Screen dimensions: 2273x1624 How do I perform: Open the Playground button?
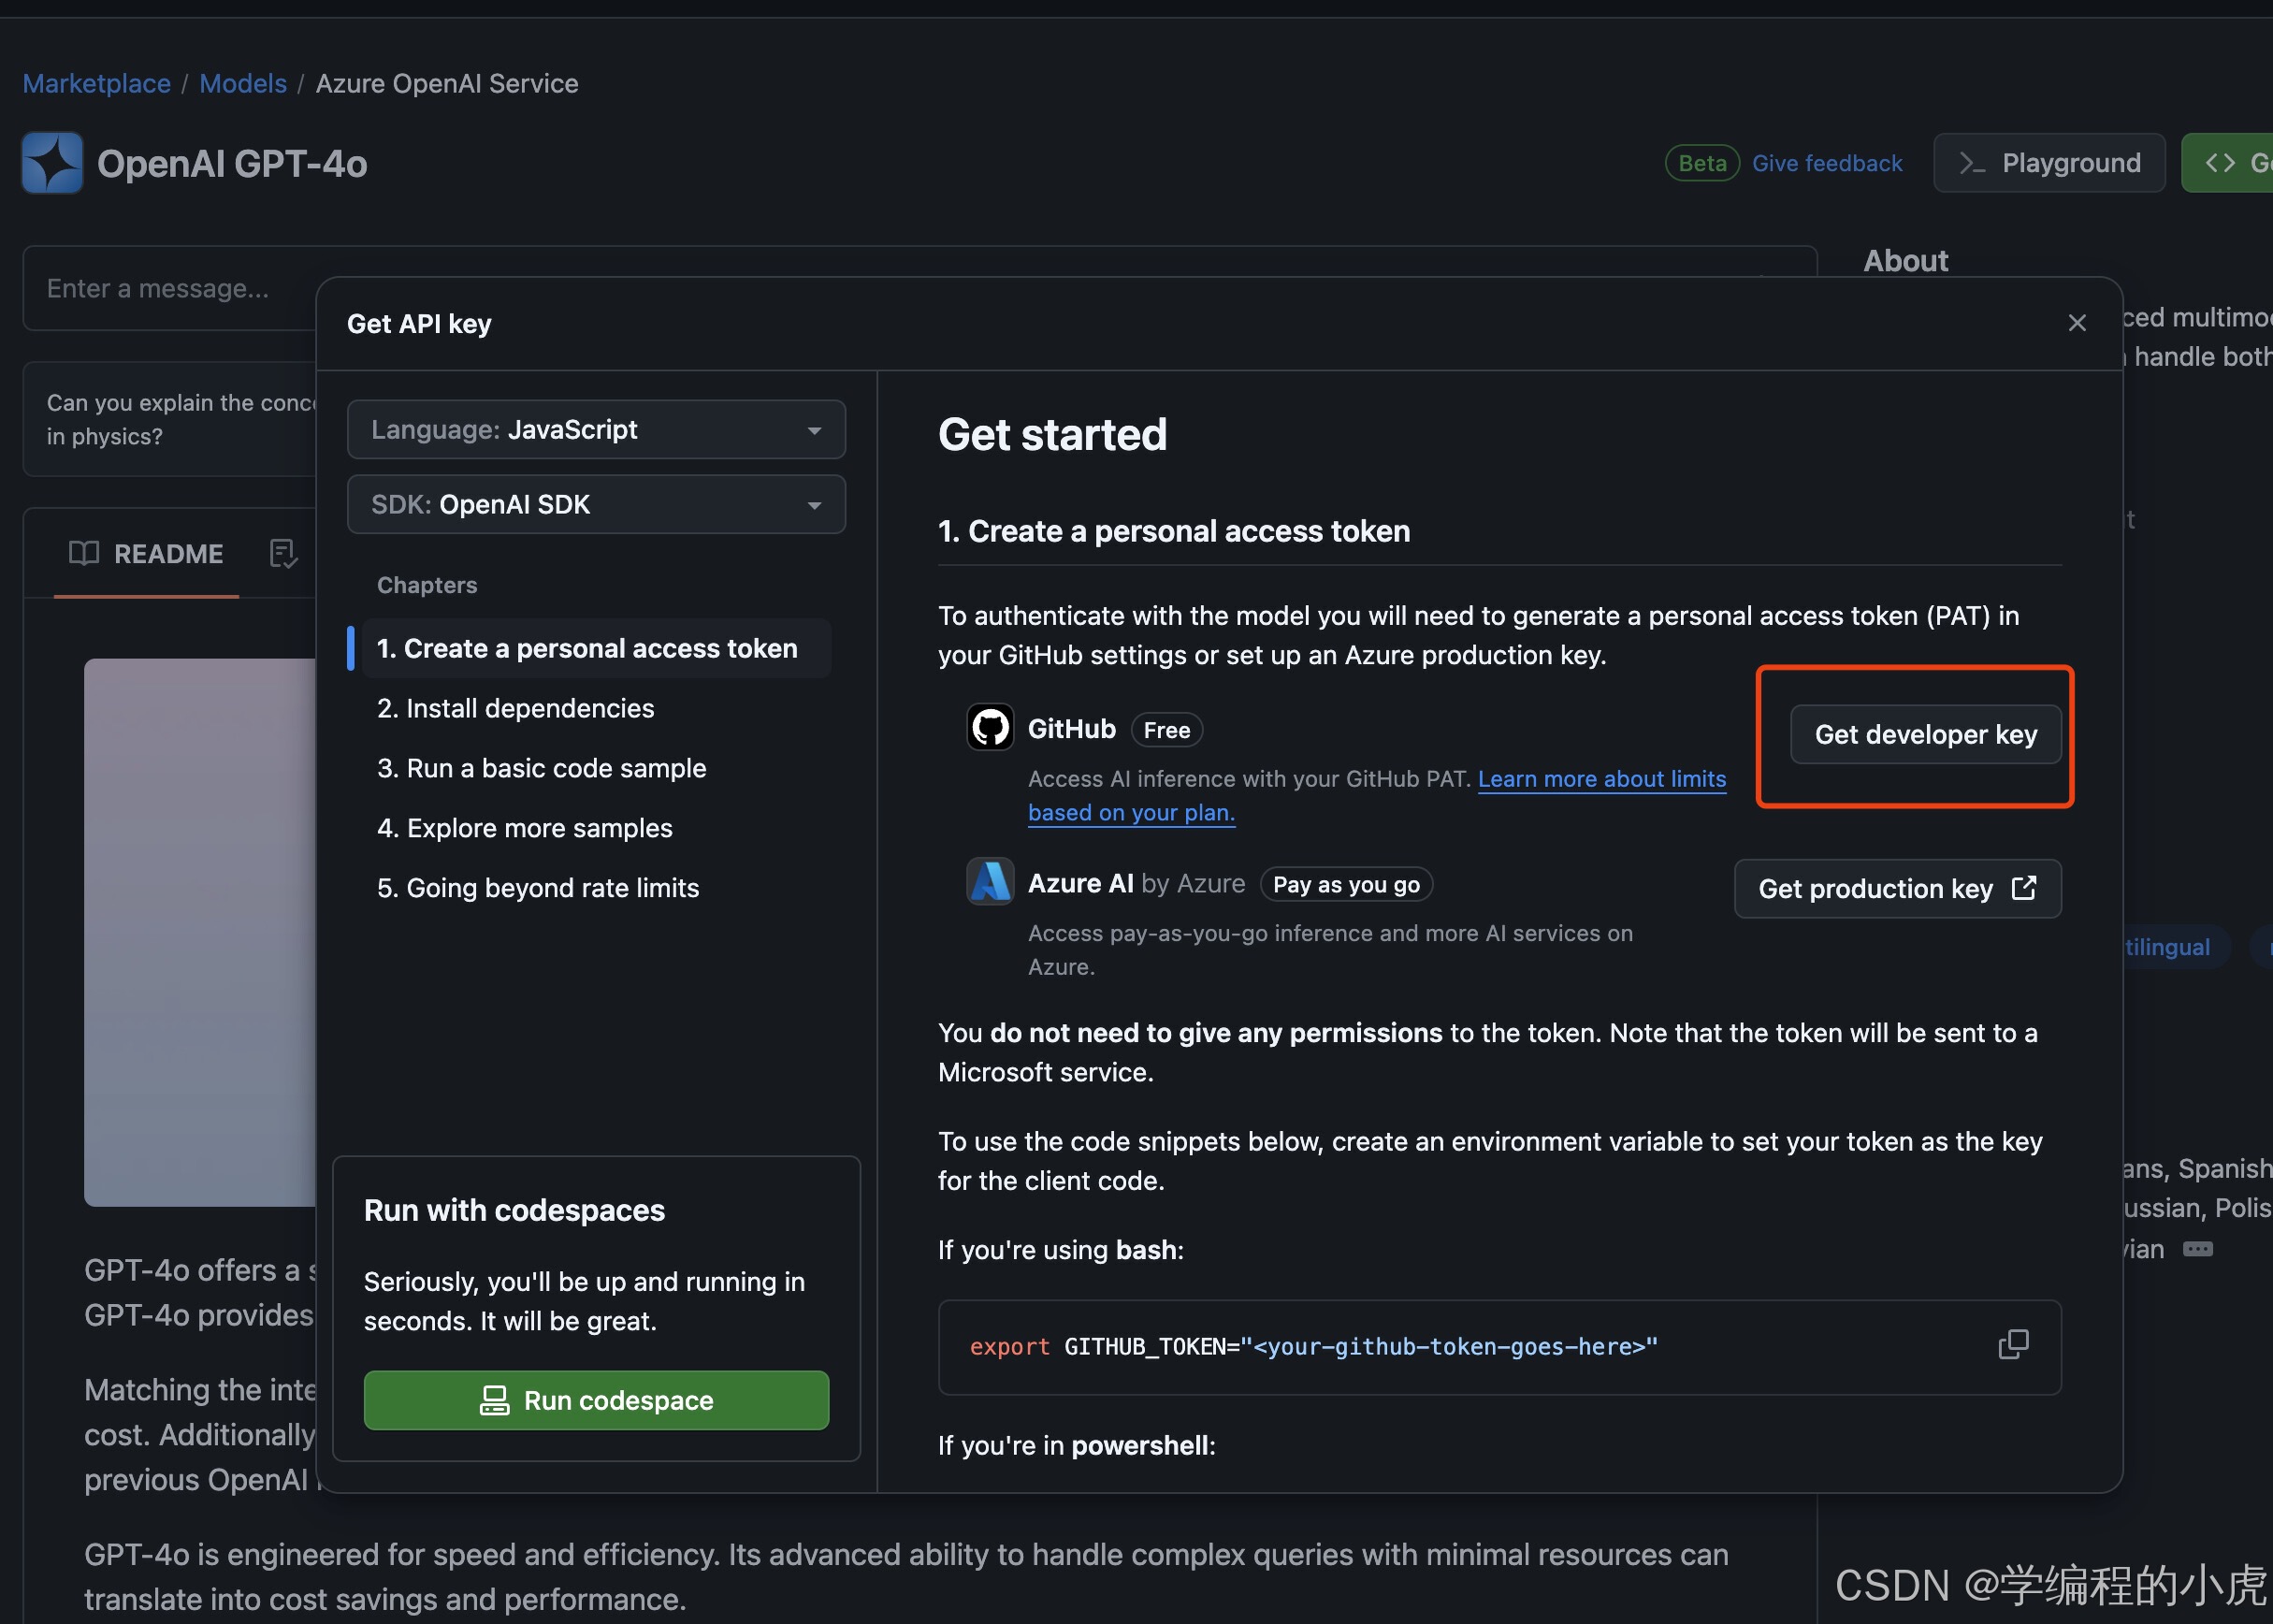(2049, 163)
